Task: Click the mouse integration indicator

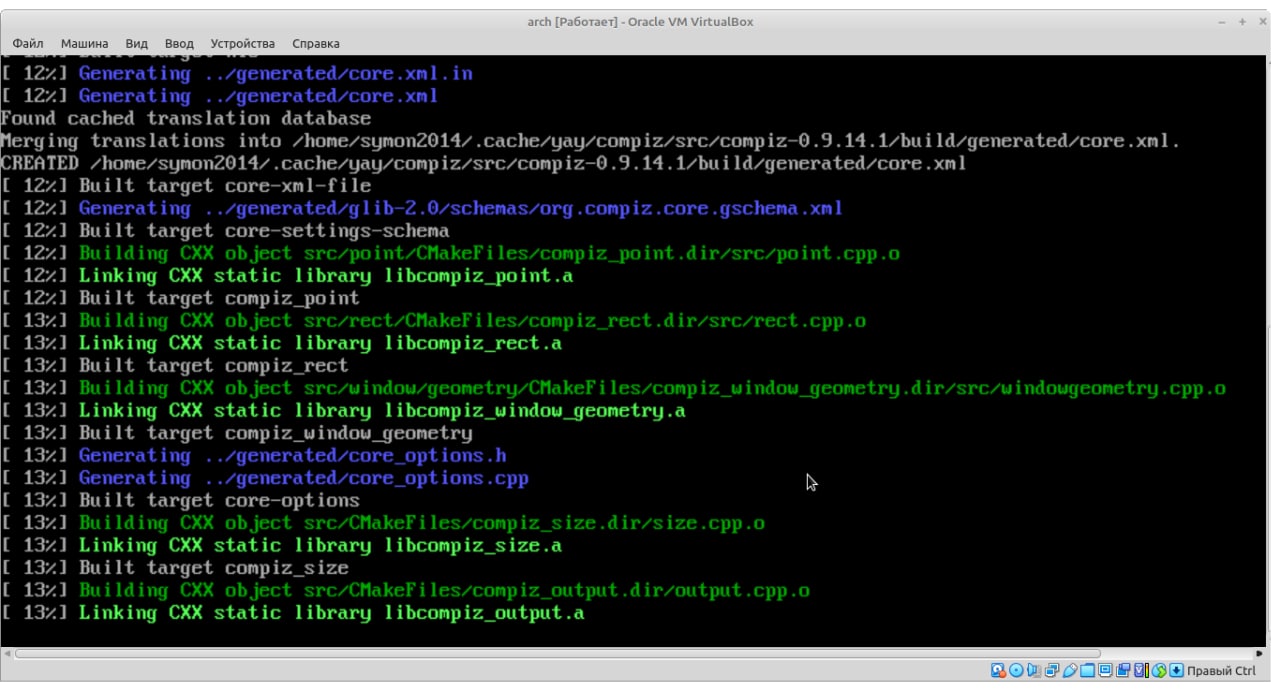Action: pyautogui.click(x=1159, y=671)
